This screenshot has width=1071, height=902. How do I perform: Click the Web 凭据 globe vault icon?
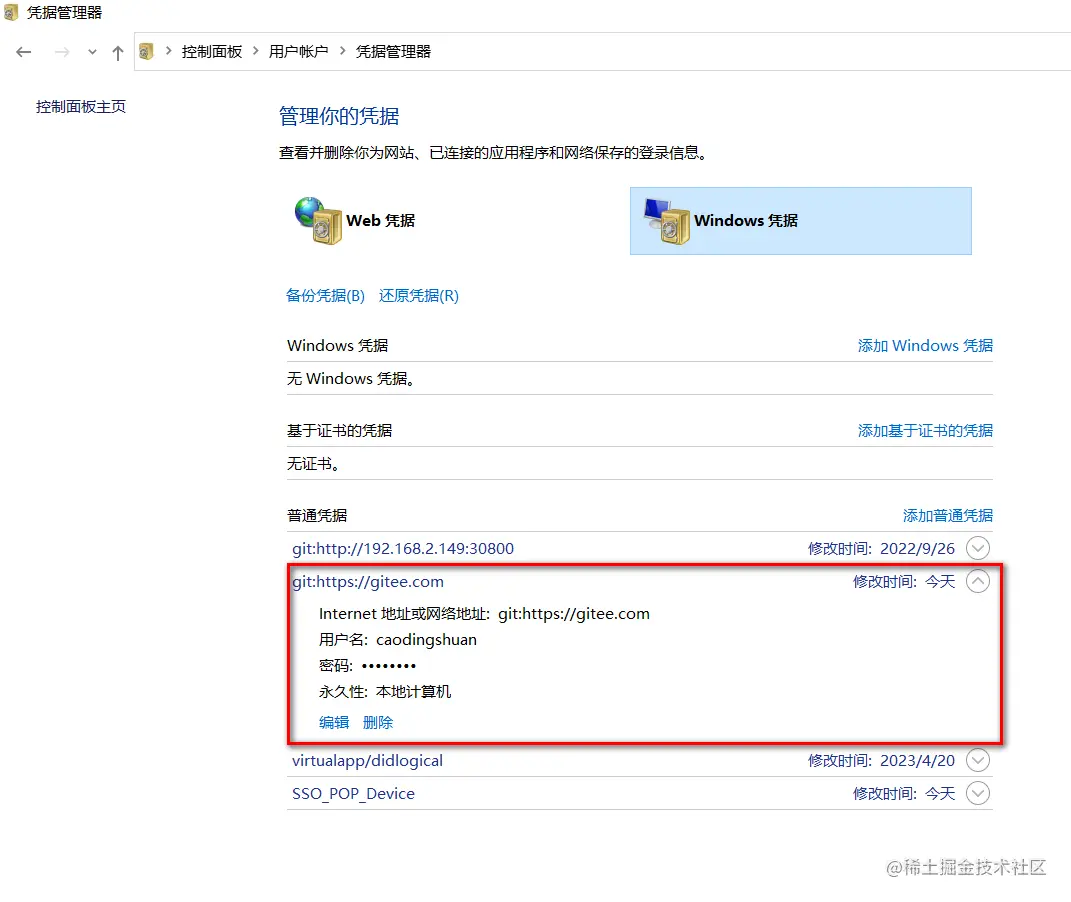[318, 221]
